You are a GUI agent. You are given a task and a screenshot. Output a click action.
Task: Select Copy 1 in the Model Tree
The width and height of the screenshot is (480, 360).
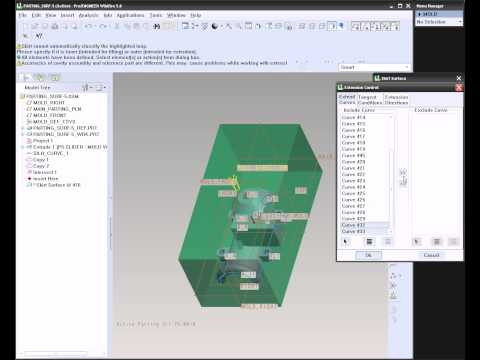pos(40,160)
